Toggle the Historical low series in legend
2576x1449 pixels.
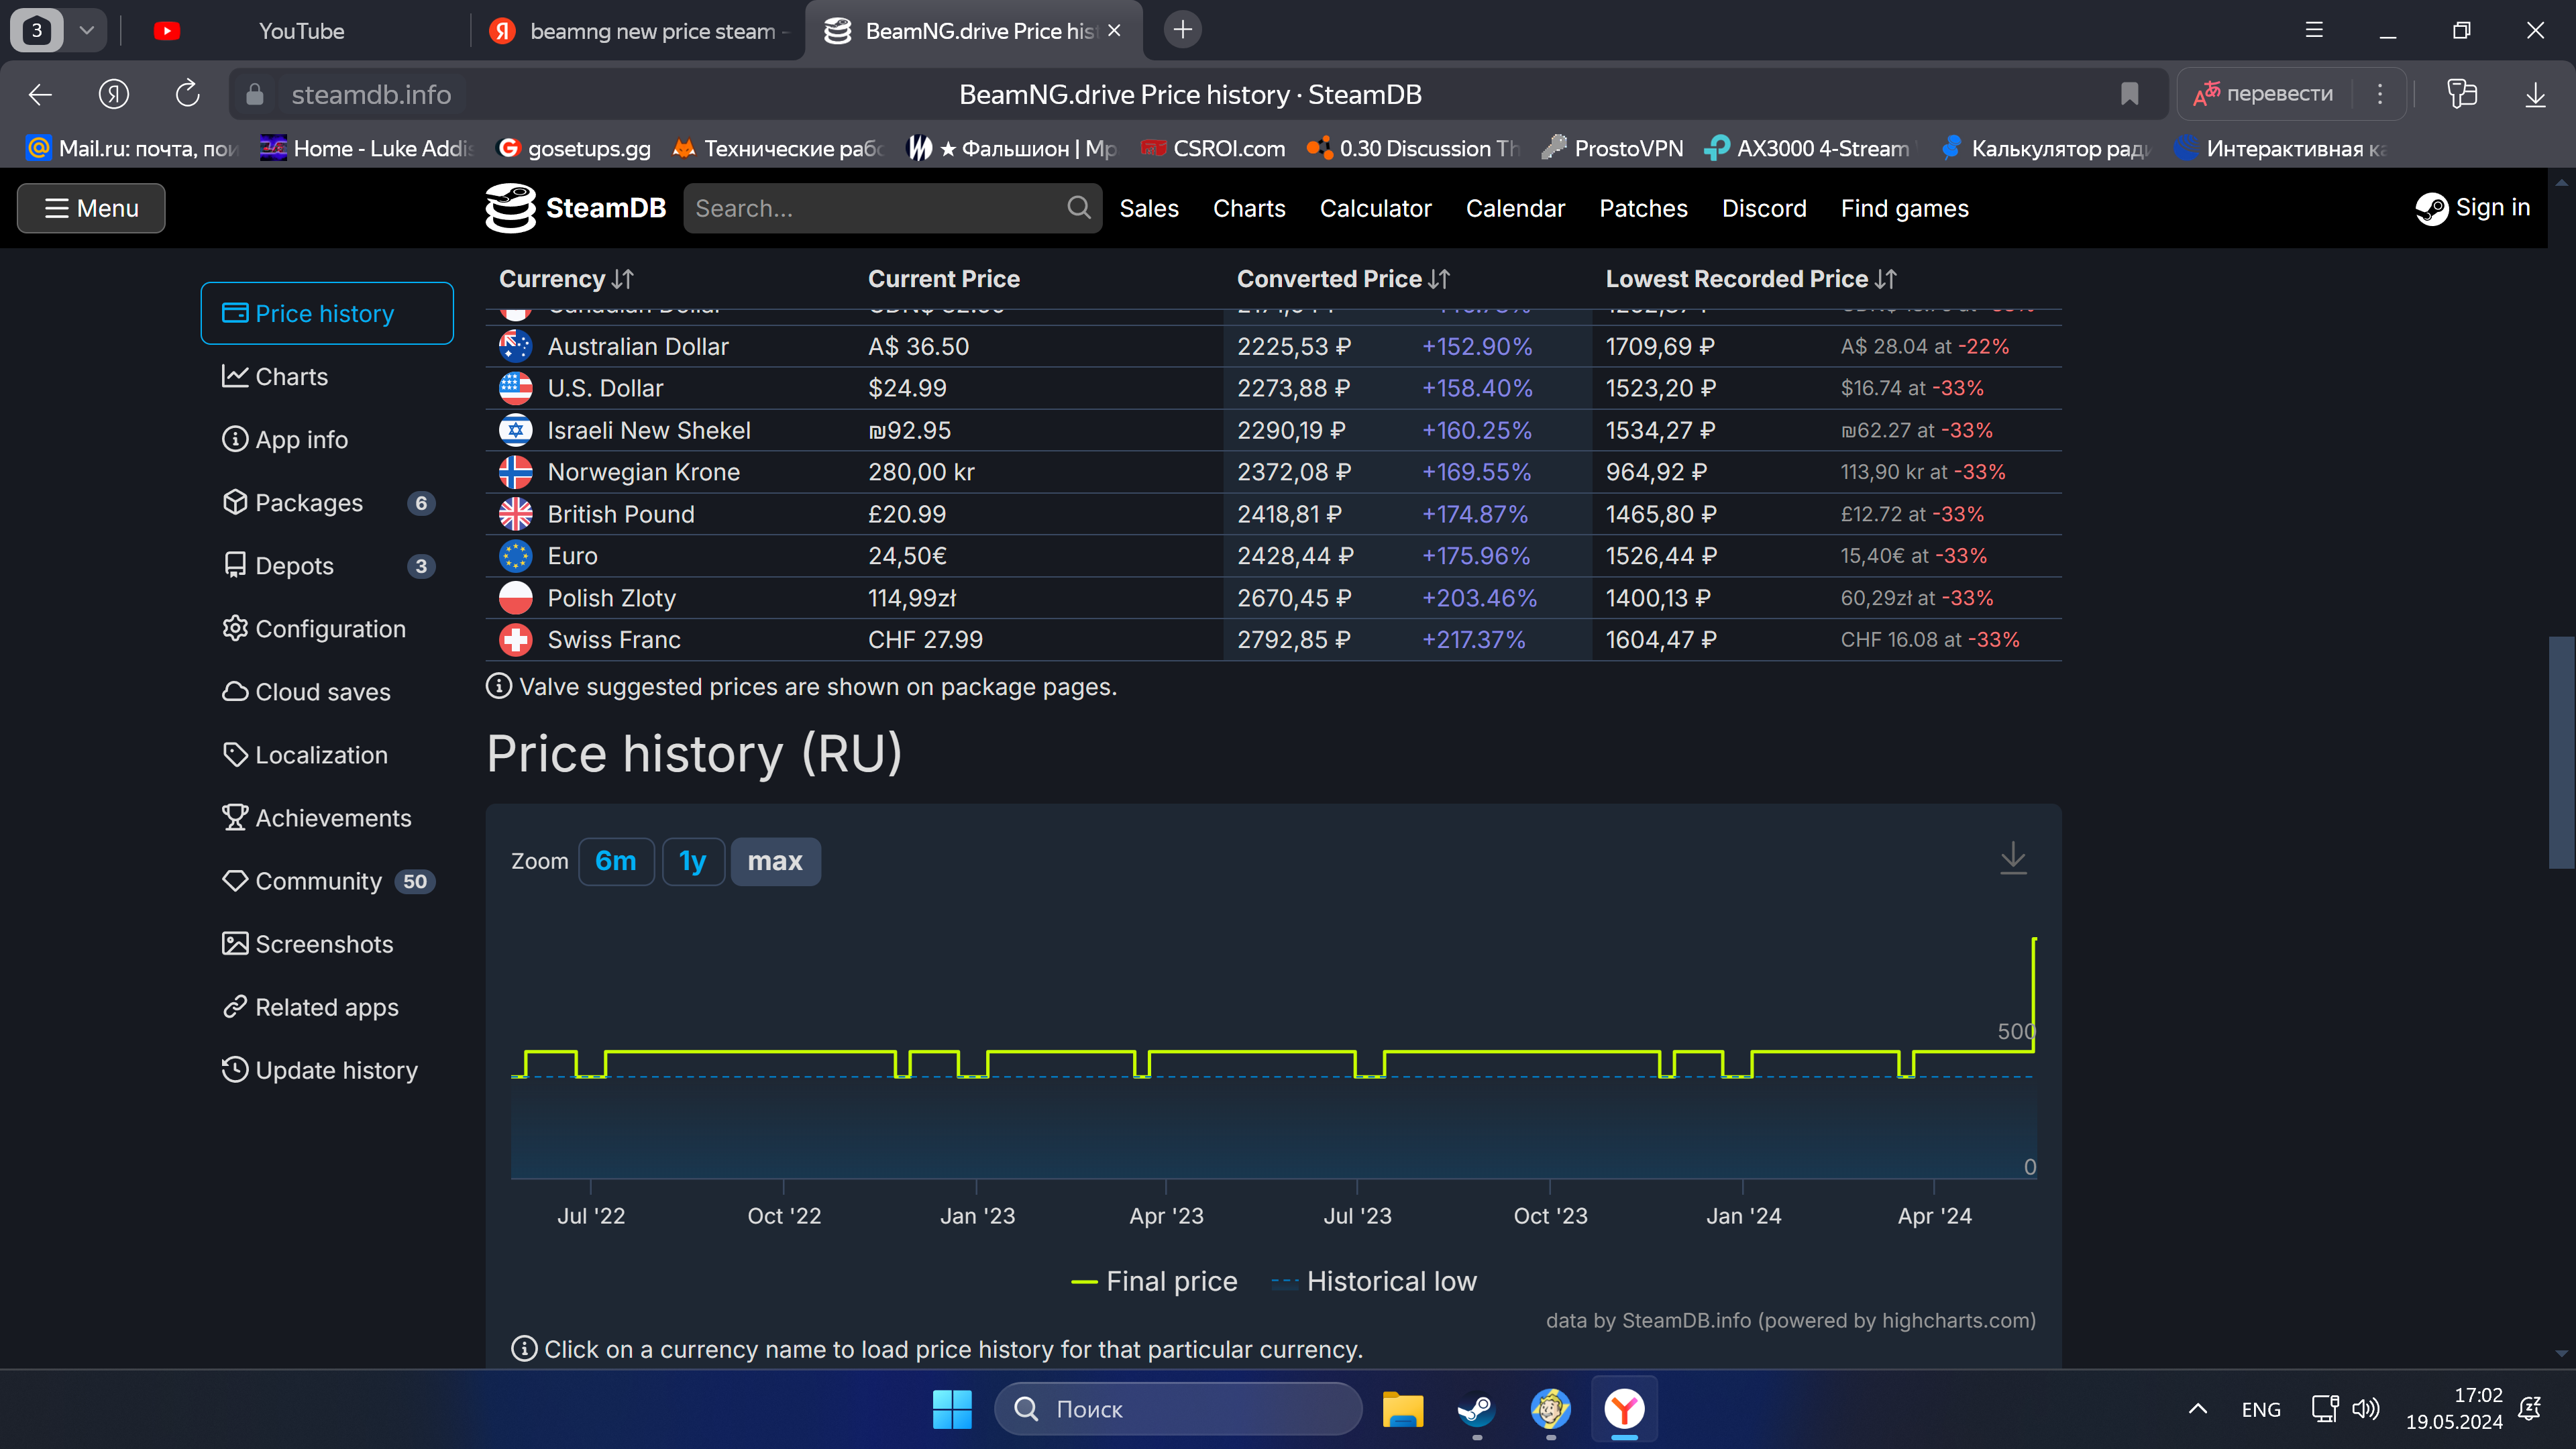(1374, 1281)
